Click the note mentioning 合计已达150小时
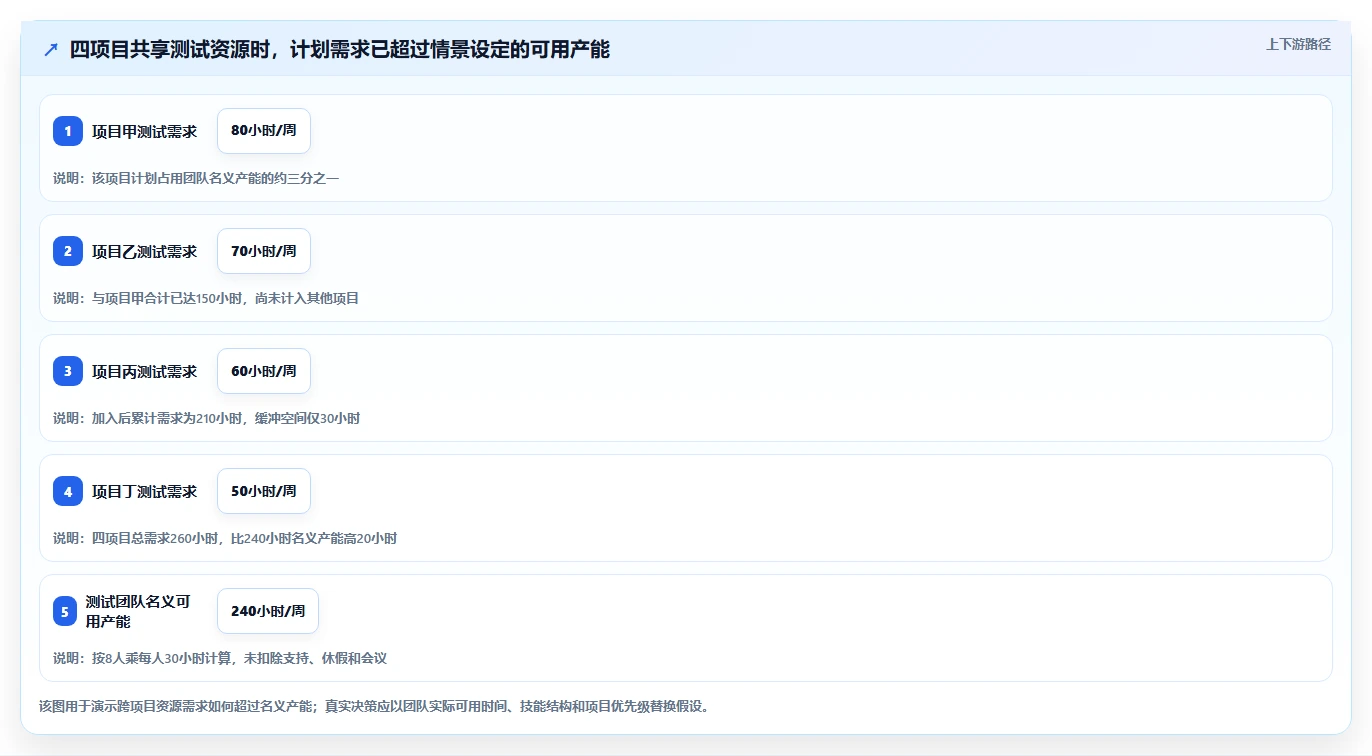This screenshot has width=1372, height=756. pos(206,298)
